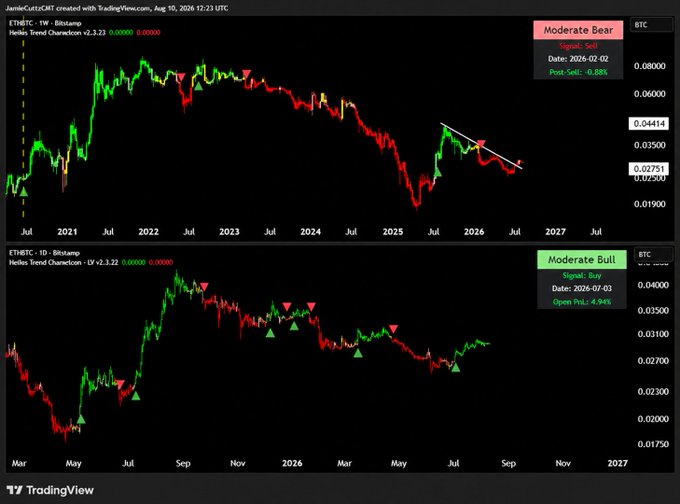Click the 0.02000 price axis label

point(653,419)
